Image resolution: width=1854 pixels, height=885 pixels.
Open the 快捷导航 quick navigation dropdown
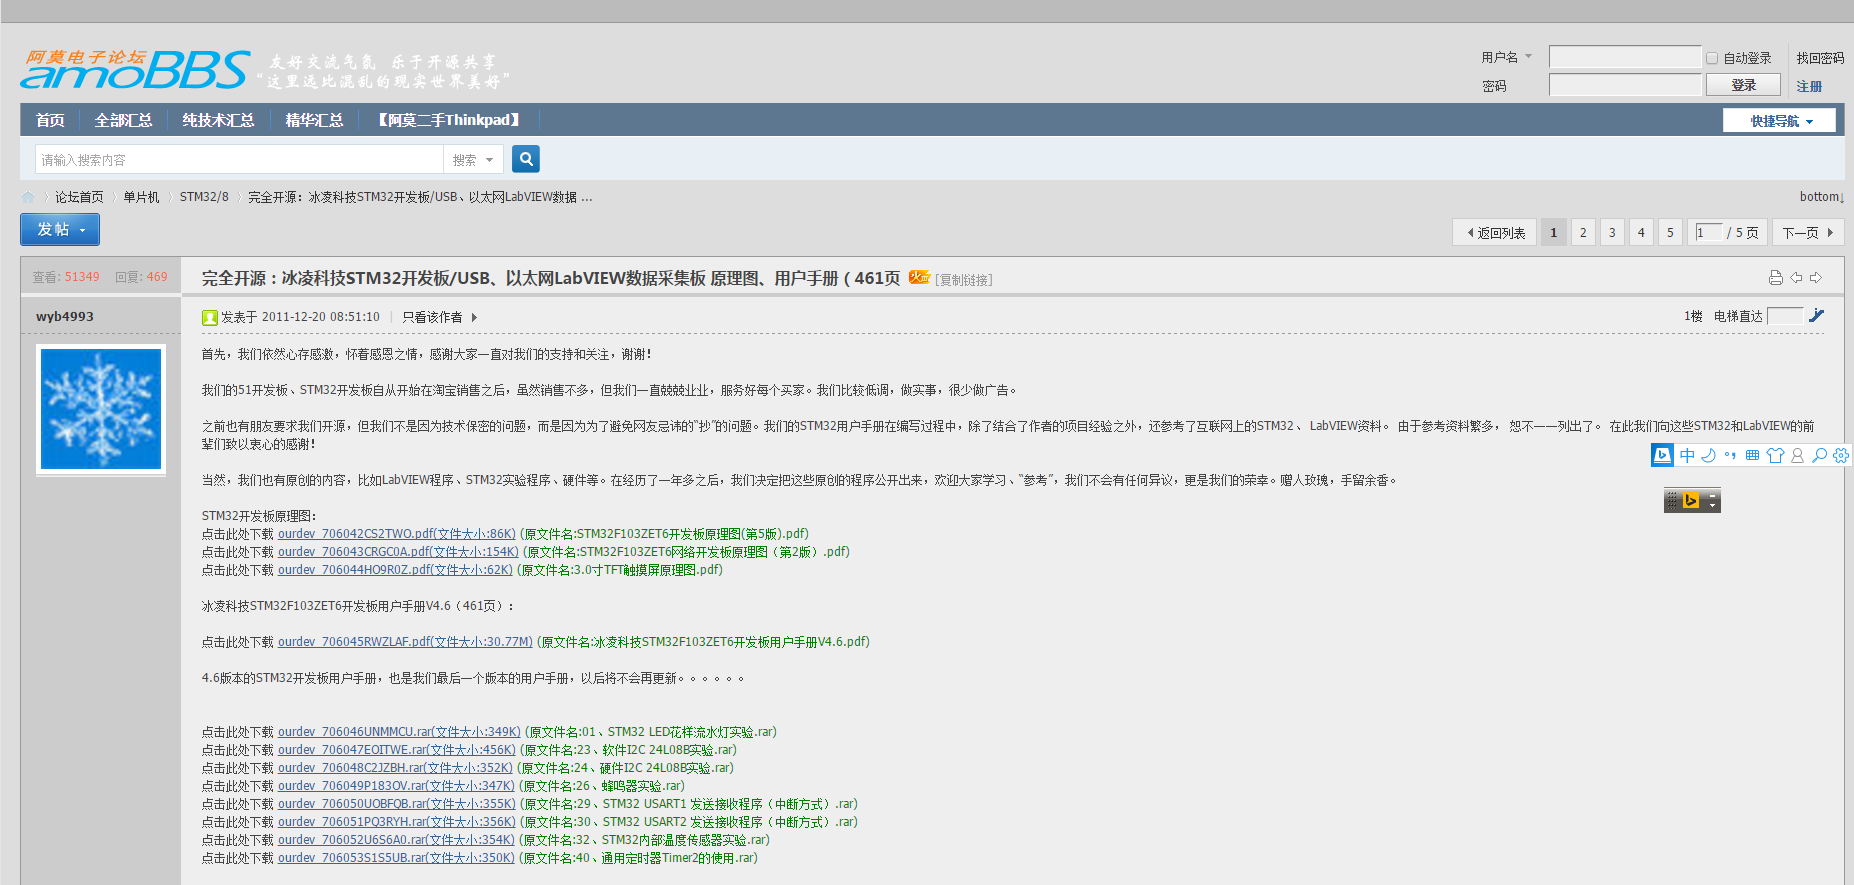pos(1779,121)
